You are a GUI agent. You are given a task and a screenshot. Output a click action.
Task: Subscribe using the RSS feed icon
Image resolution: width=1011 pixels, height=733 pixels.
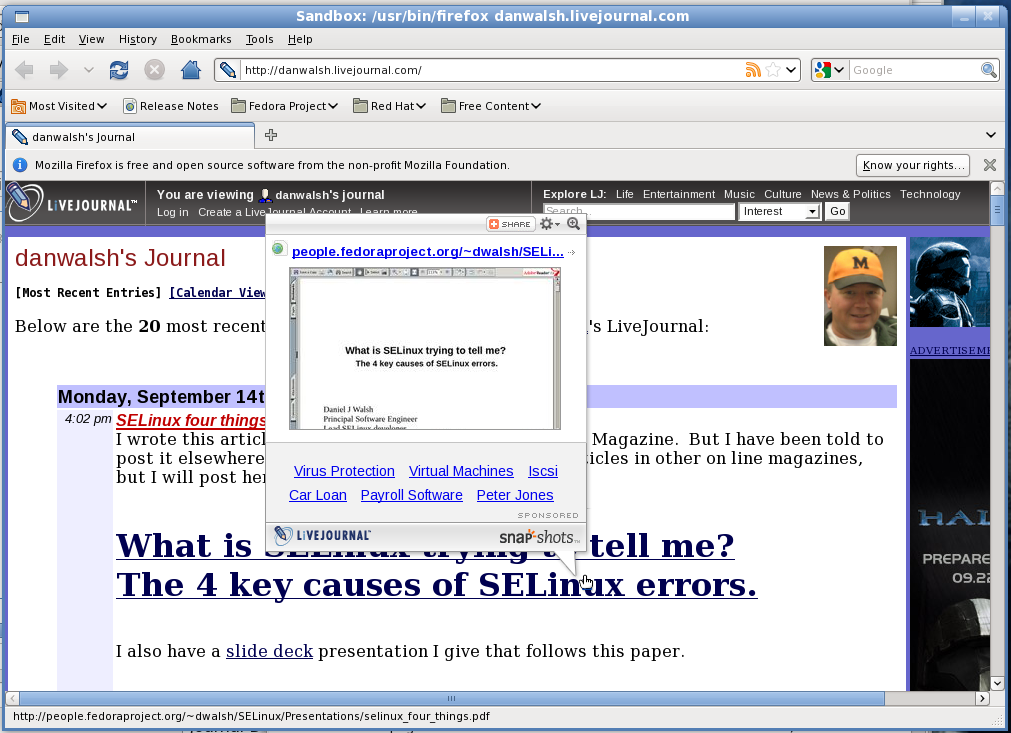click(x=752, y=70)
